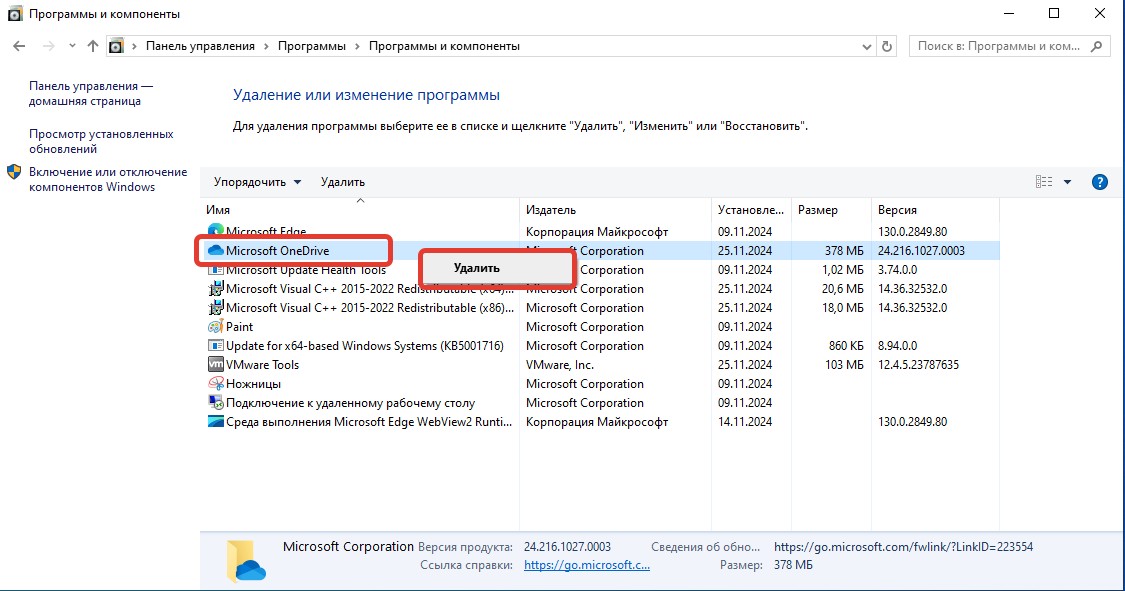This screenshot has width=1125, height=591.
Task: Click "Корпорация Майкрософт" publisher for Microsoft Edge
Action: (597, 232)
